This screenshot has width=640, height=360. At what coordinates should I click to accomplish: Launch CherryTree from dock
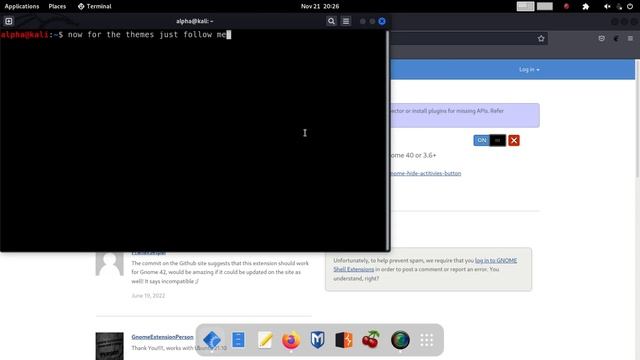tap(371, 340)
